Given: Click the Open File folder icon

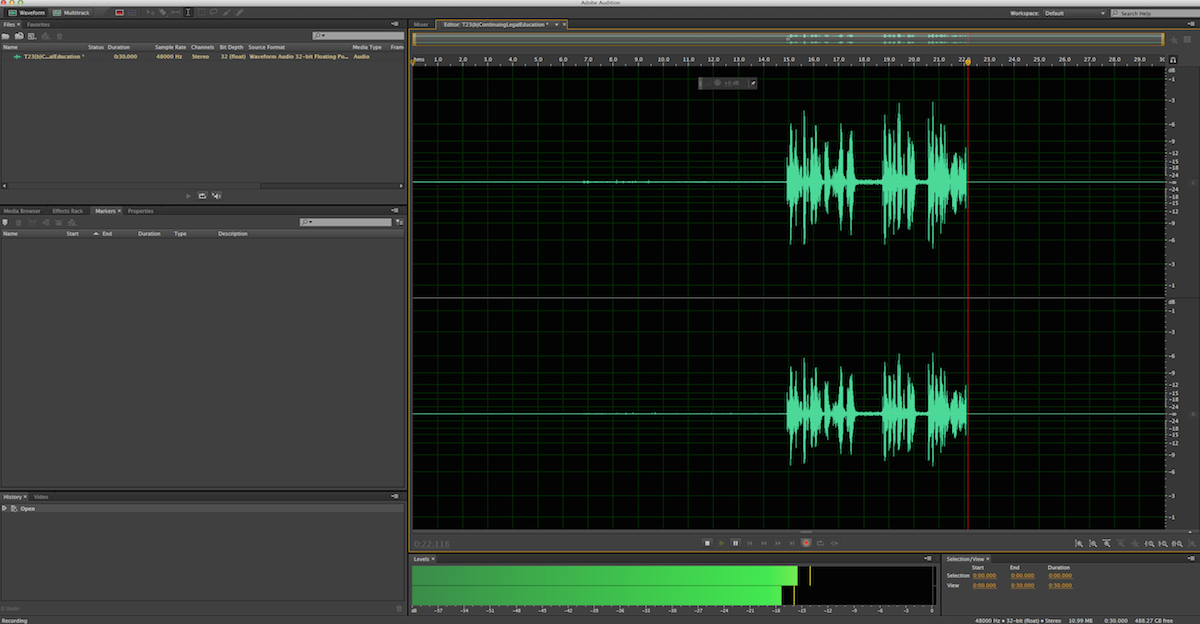Looking at the screenshot, I should tap(6, 36).
